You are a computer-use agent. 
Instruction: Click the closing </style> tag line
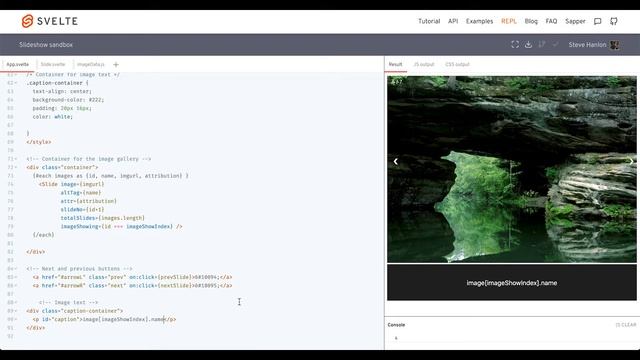pos(39,142)
